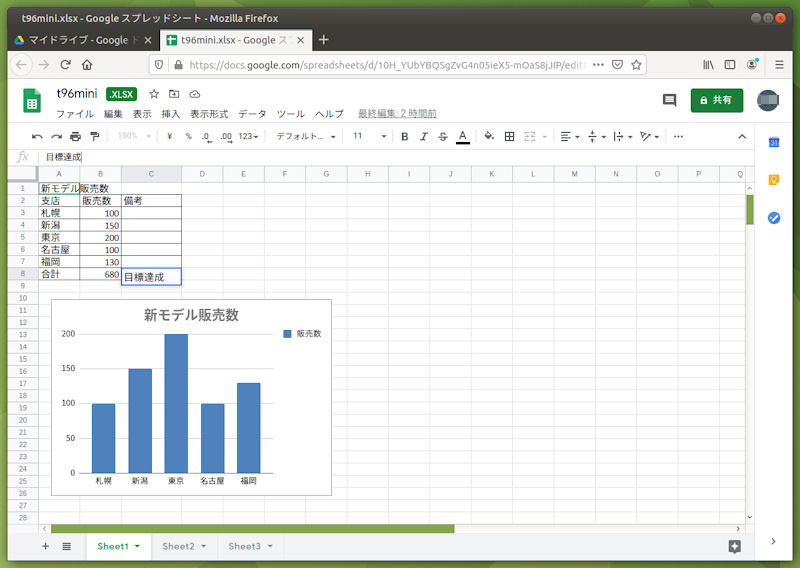Open the 表示 menu

(142, 113)
